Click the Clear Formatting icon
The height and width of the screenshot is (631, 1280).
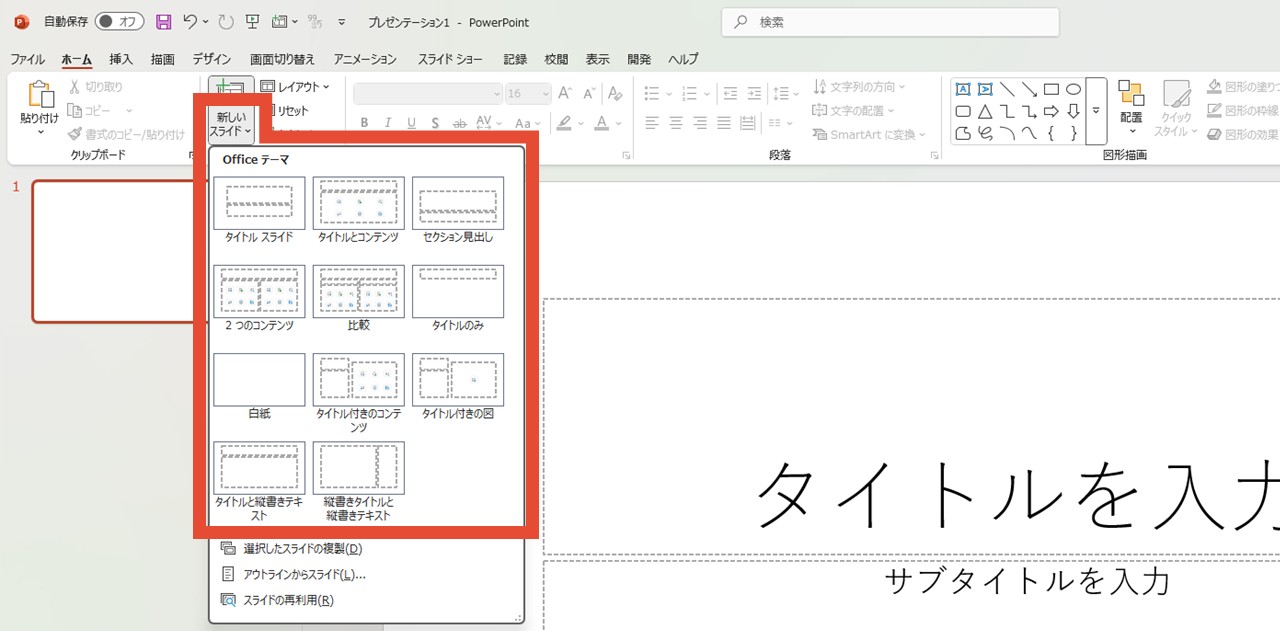point(614,93)
